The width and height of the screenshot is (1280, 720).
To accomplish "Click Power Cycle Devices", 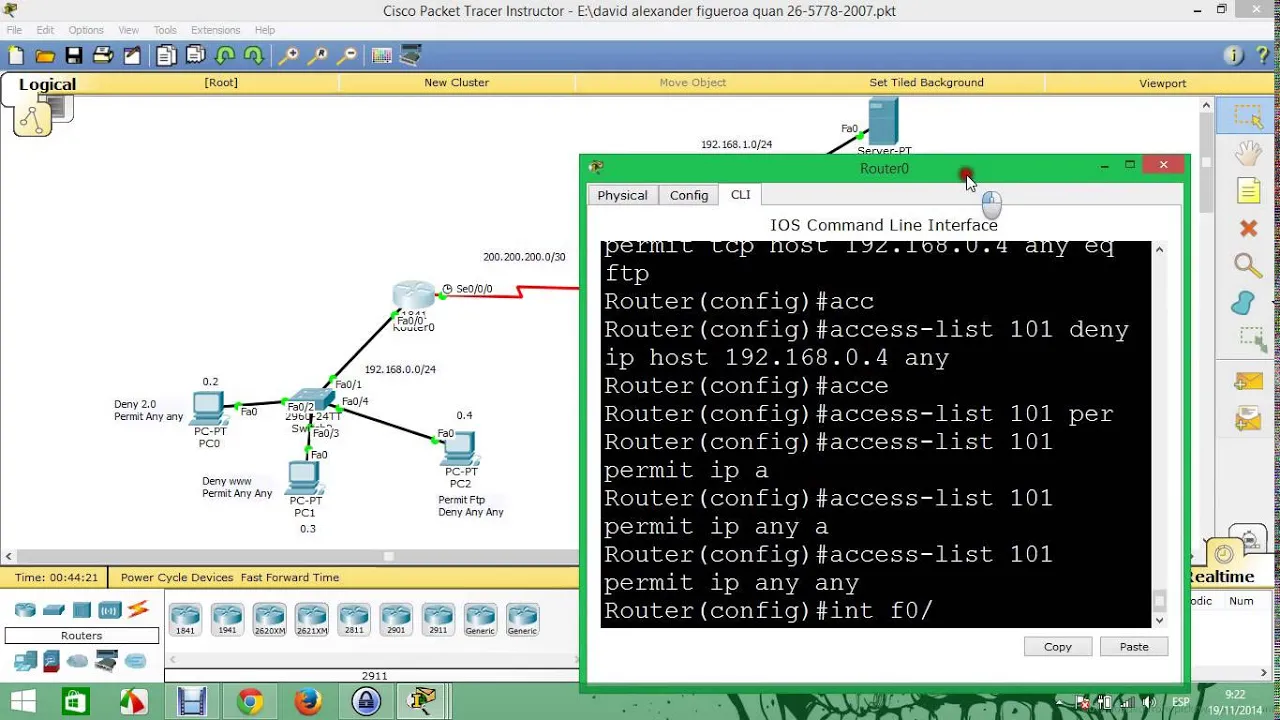I will [177, 577].
